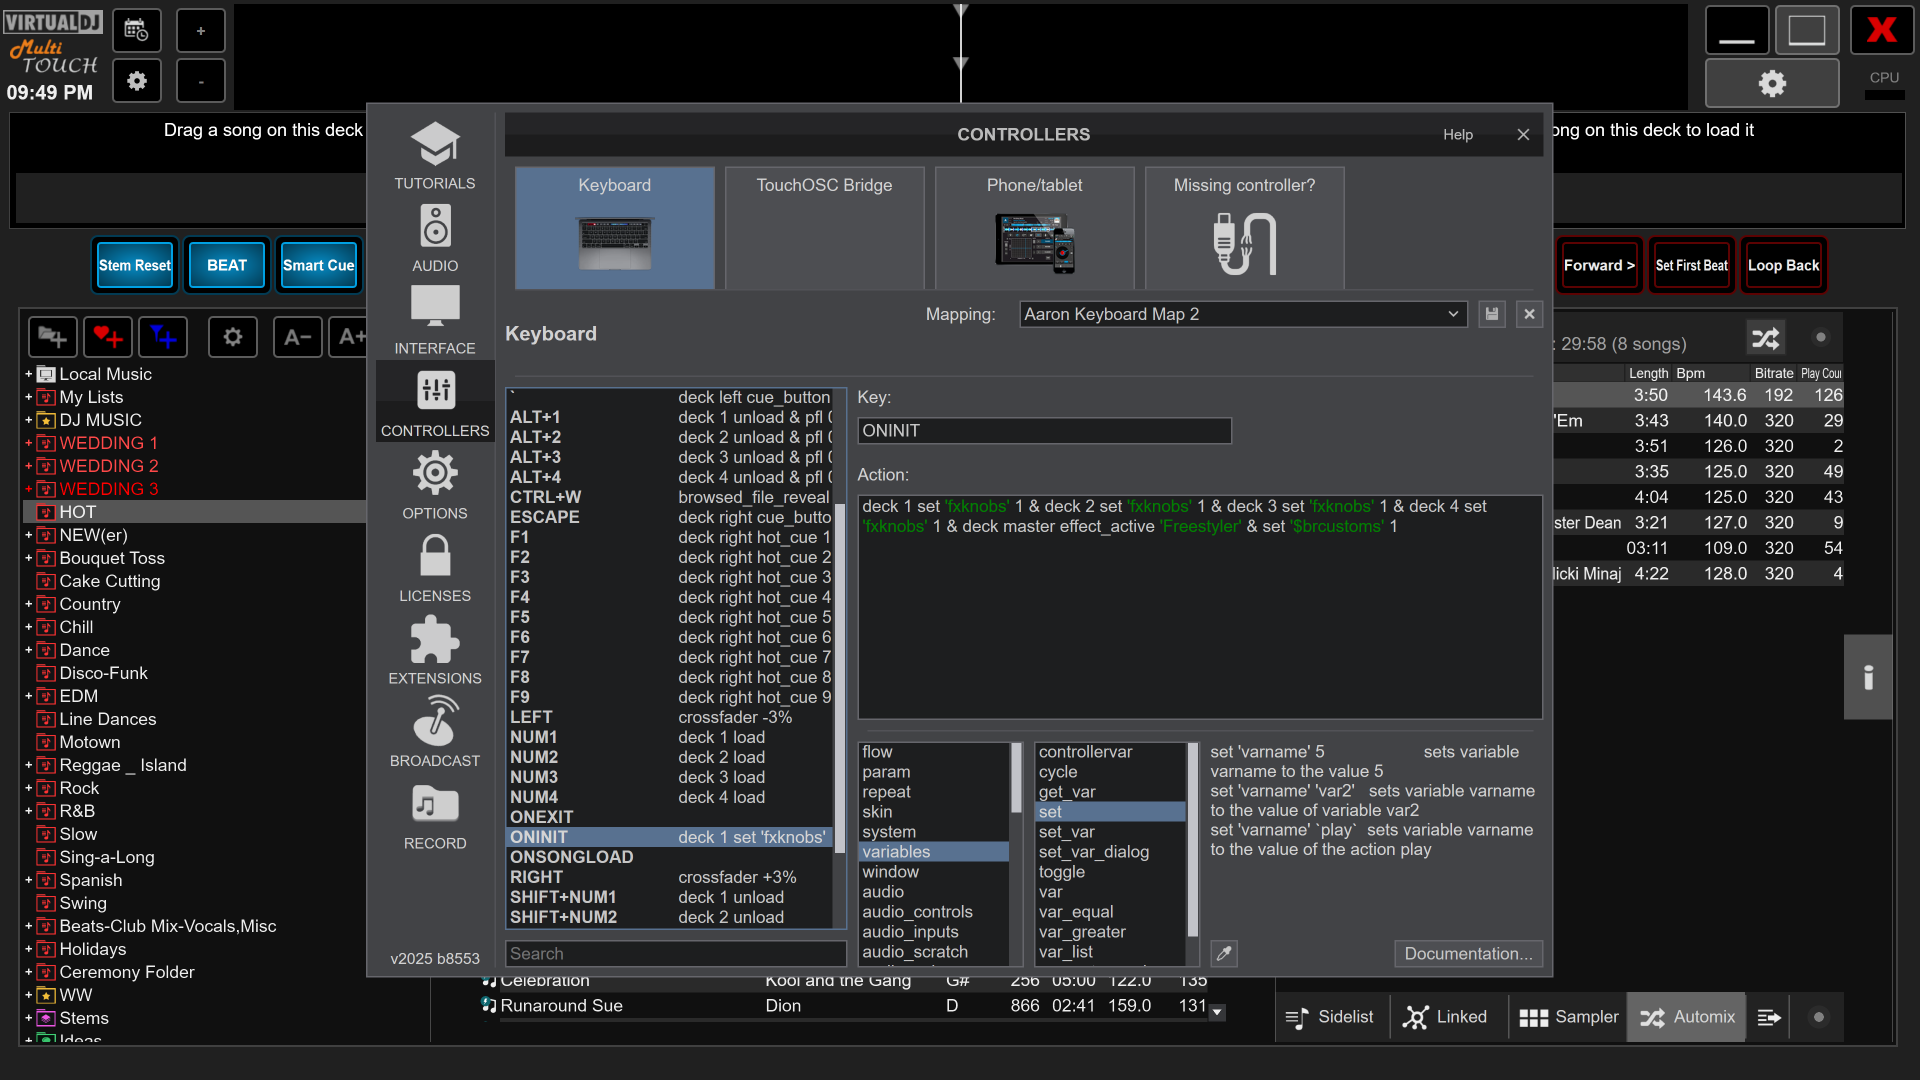Toggle the Smart Cue pad

pyautogui.click(x=318, y=265)
